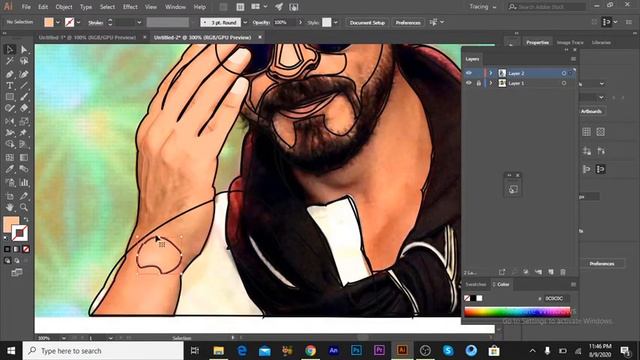Screen dimensions: 640x360
Task: Click the target circle for Layer 1
Action: [564, 83]
